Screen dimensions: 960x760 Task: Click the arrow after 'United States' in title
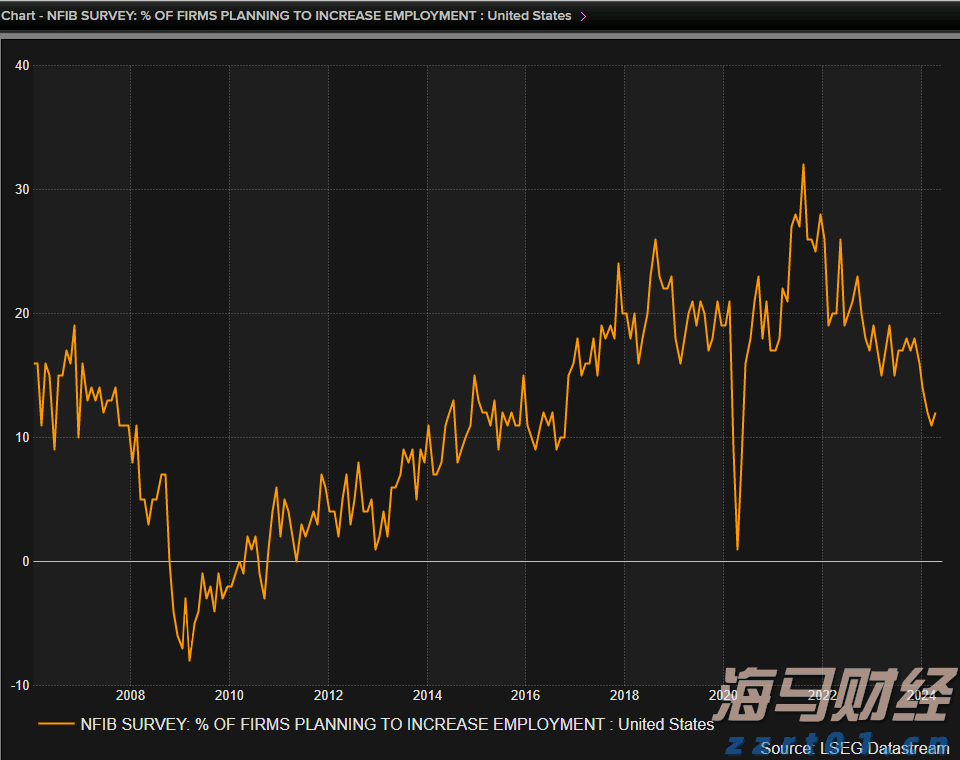coord(583,16)
